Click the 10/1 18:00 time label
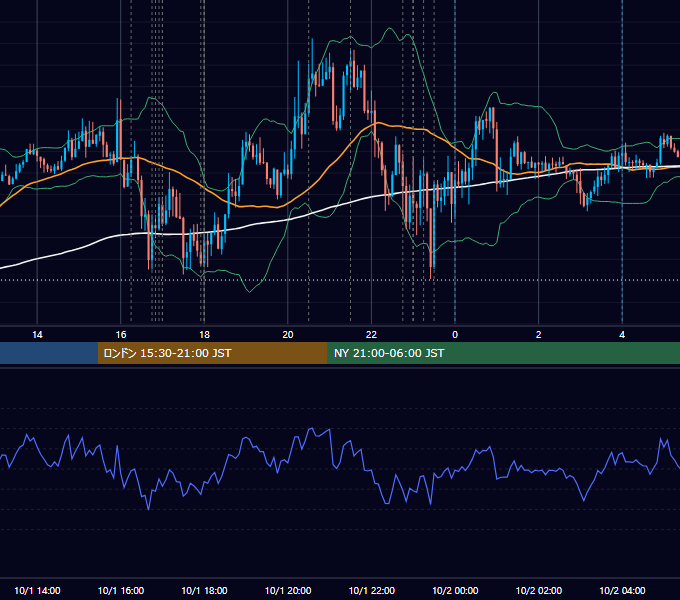Screen dimensions: 680x600 click(204, 590)
